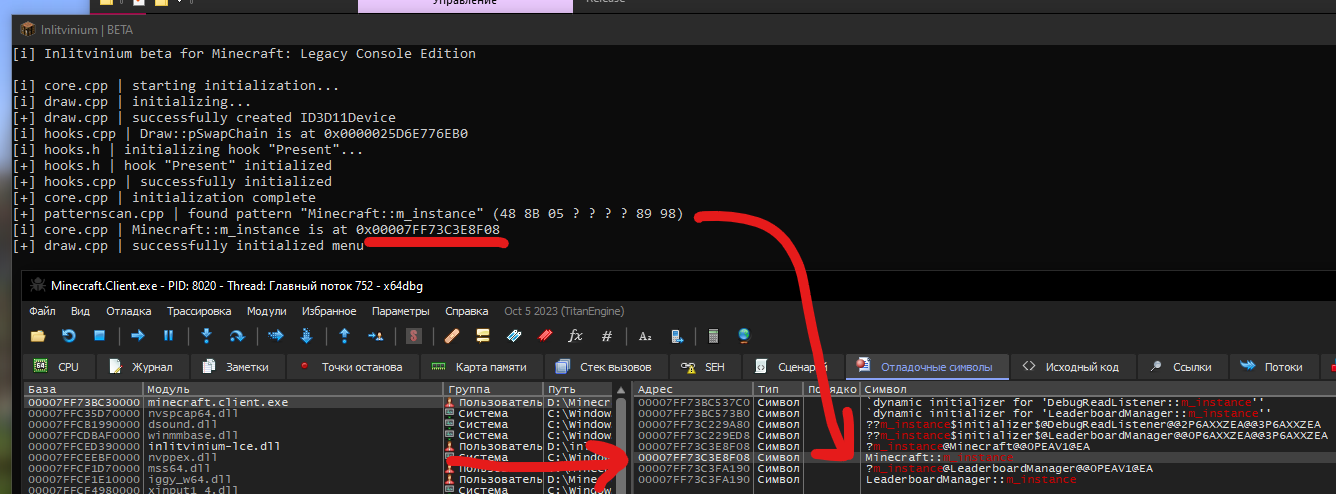Image resolution: width=1336 pixels, height=494 pixels.
Task: Open the Файл menu
Action: tap(43, 311)
